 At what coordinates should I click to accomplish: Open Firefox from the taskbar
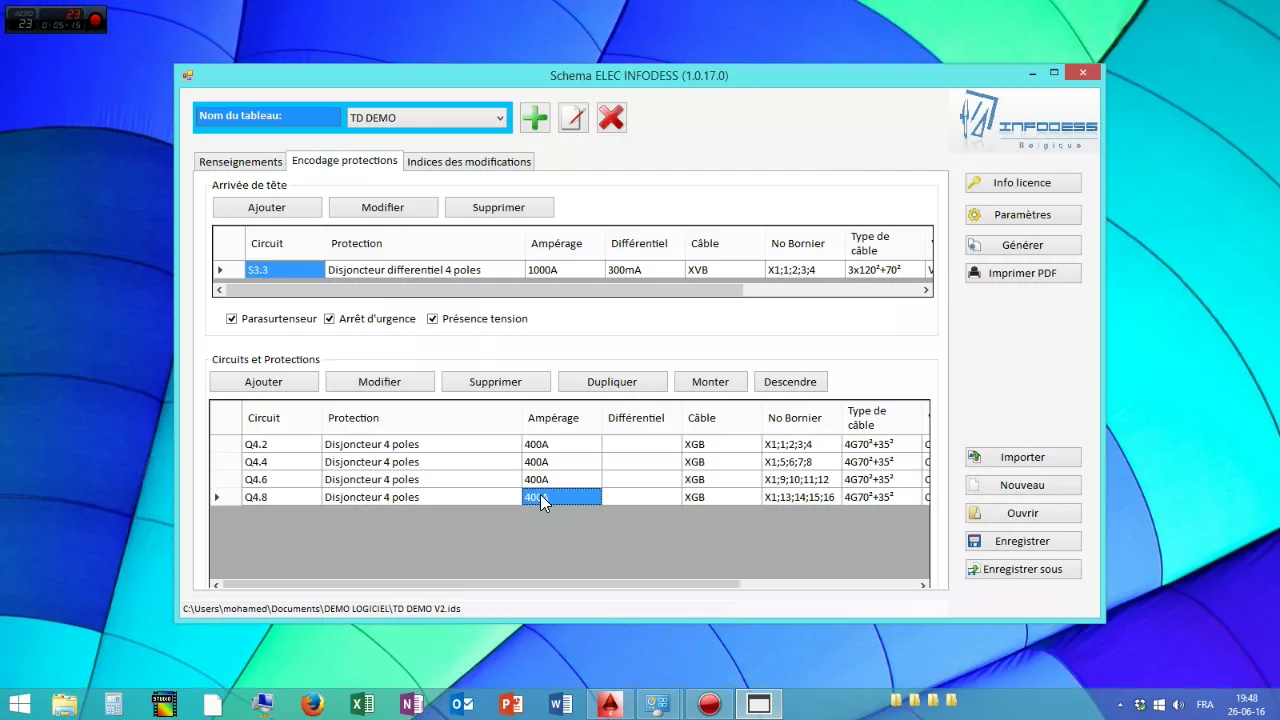click(313, 704)
